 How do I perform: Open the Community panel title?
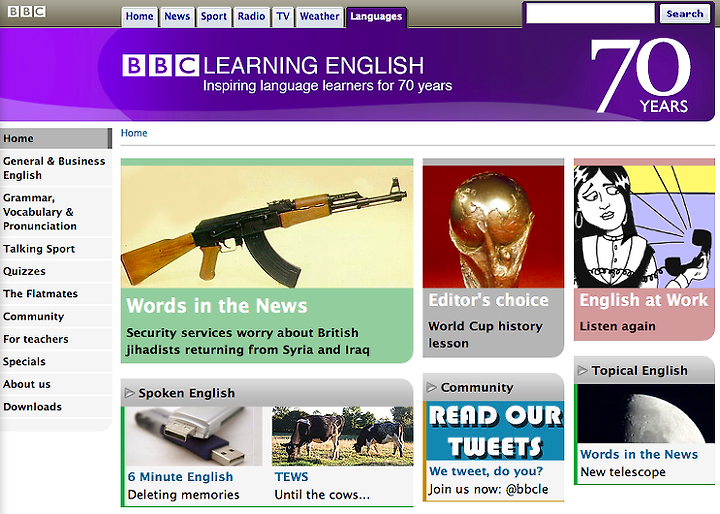click(477, 388)
